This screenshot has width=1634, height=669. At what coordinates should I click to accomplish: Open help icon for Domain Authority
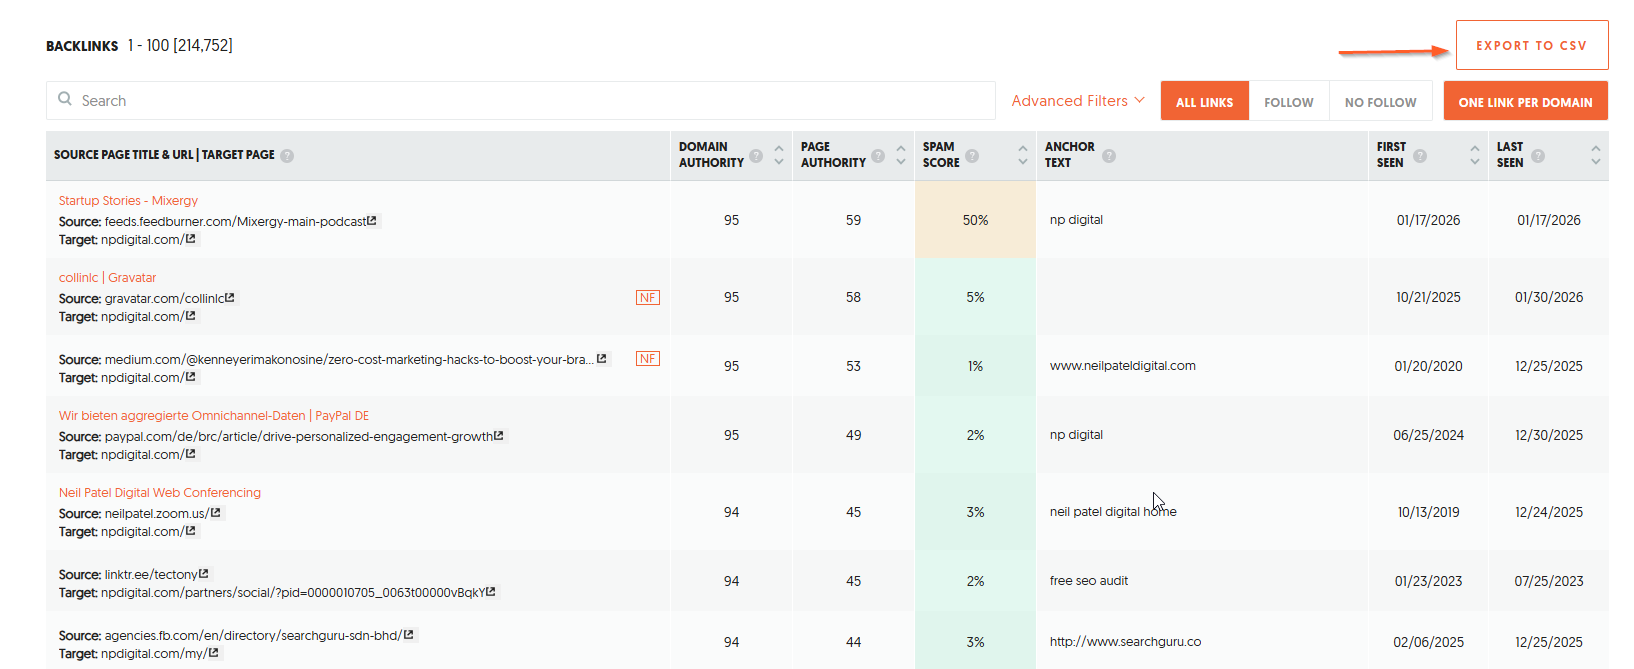(756, 156)
